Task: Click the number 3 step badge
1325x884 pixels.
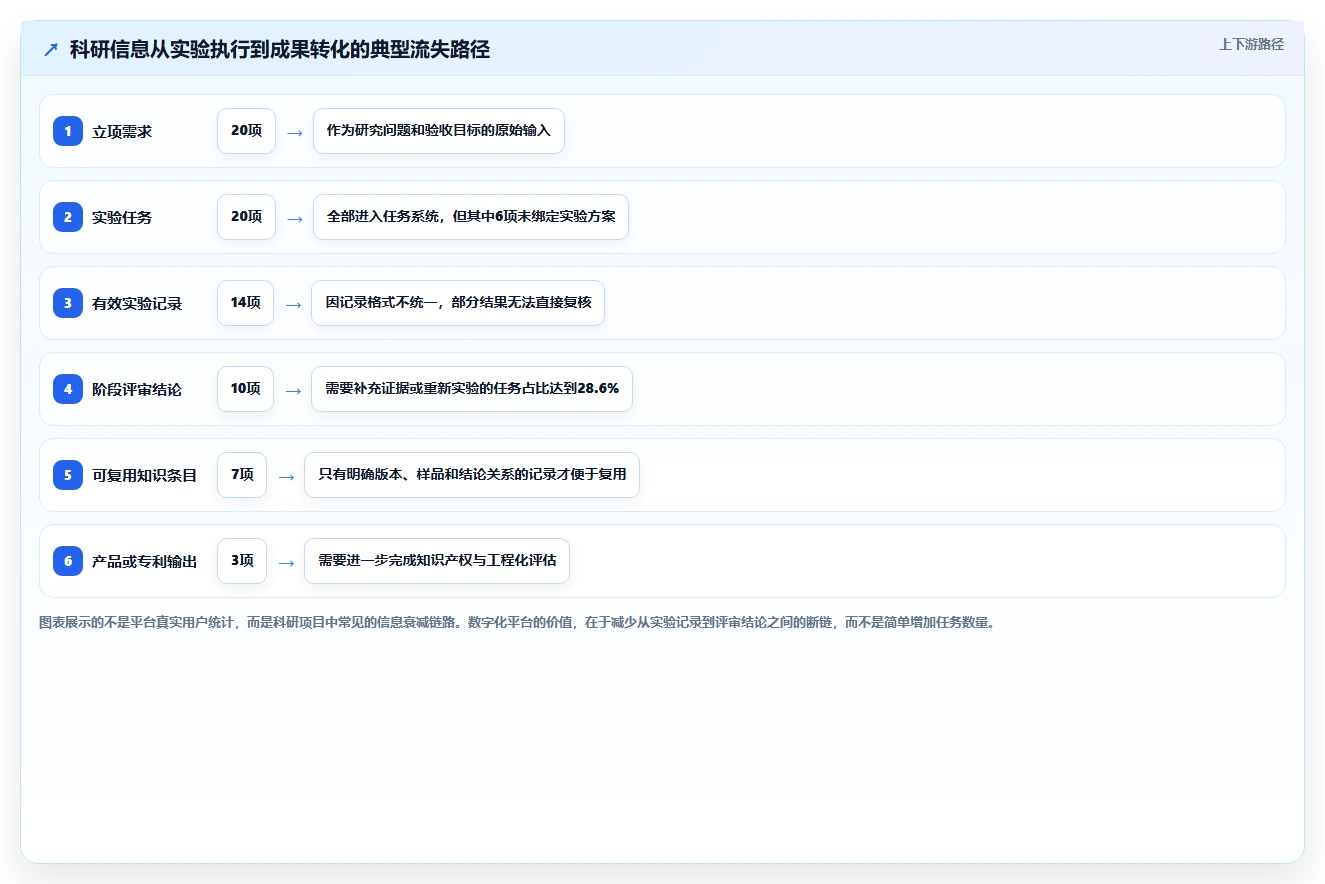Action: (68, 303)
